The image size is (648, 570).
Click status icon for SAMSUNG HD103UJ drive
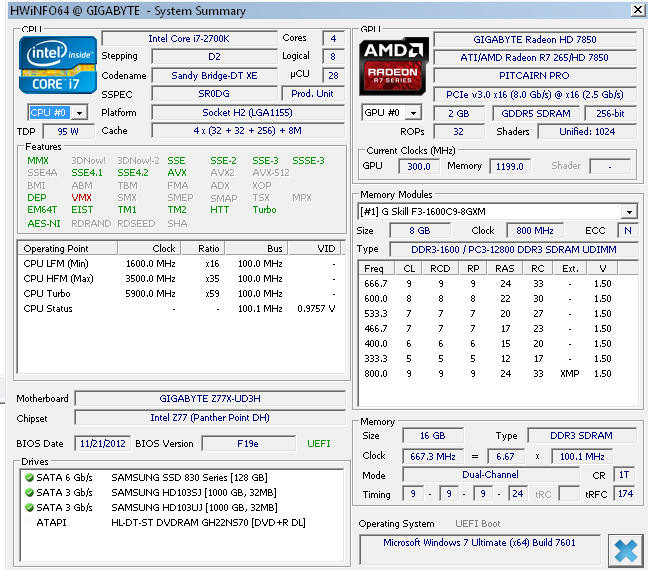(x=29, y=507)
